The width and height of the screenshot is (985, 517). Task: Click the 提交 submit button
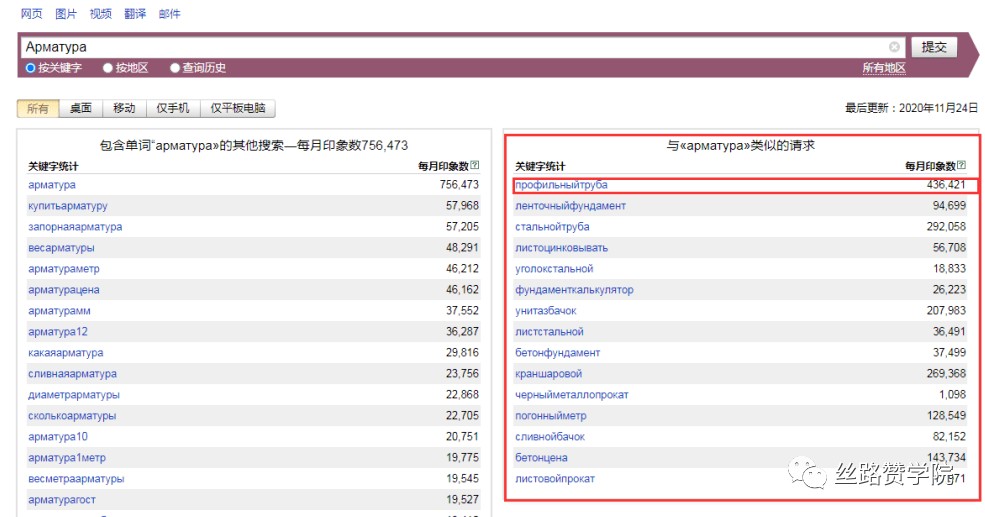coord(933,47)
